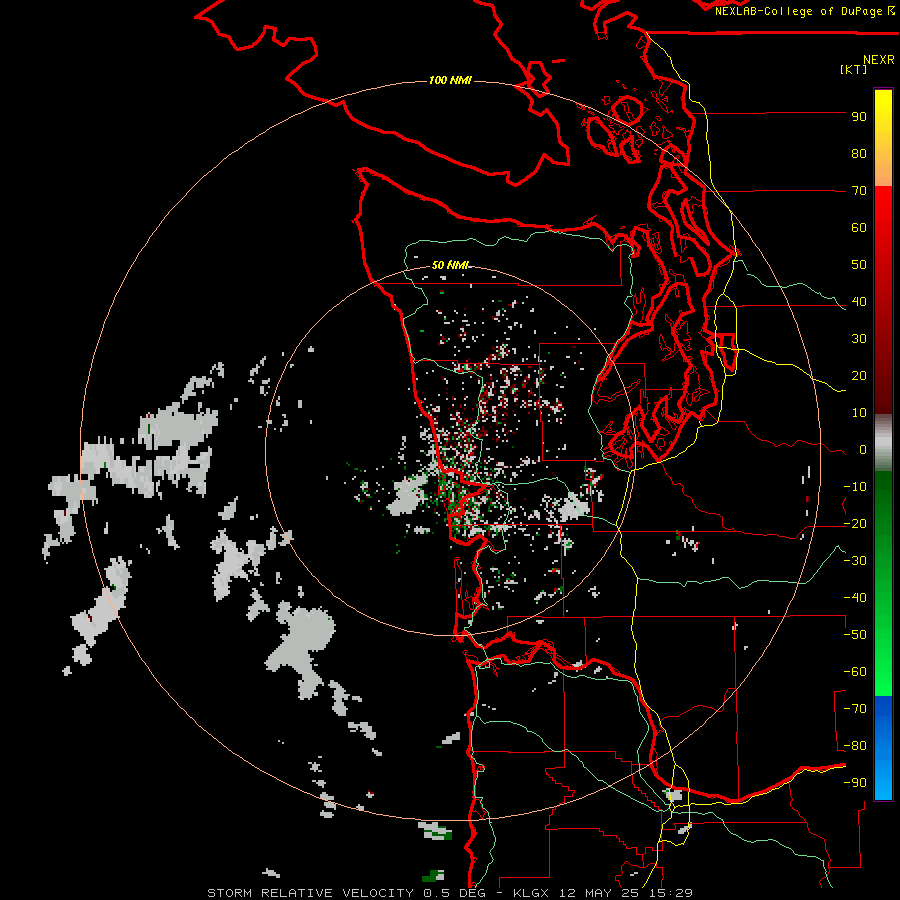Click the 90 value on the velocity scale
This screenshot has height=900, width=900.
859,117
